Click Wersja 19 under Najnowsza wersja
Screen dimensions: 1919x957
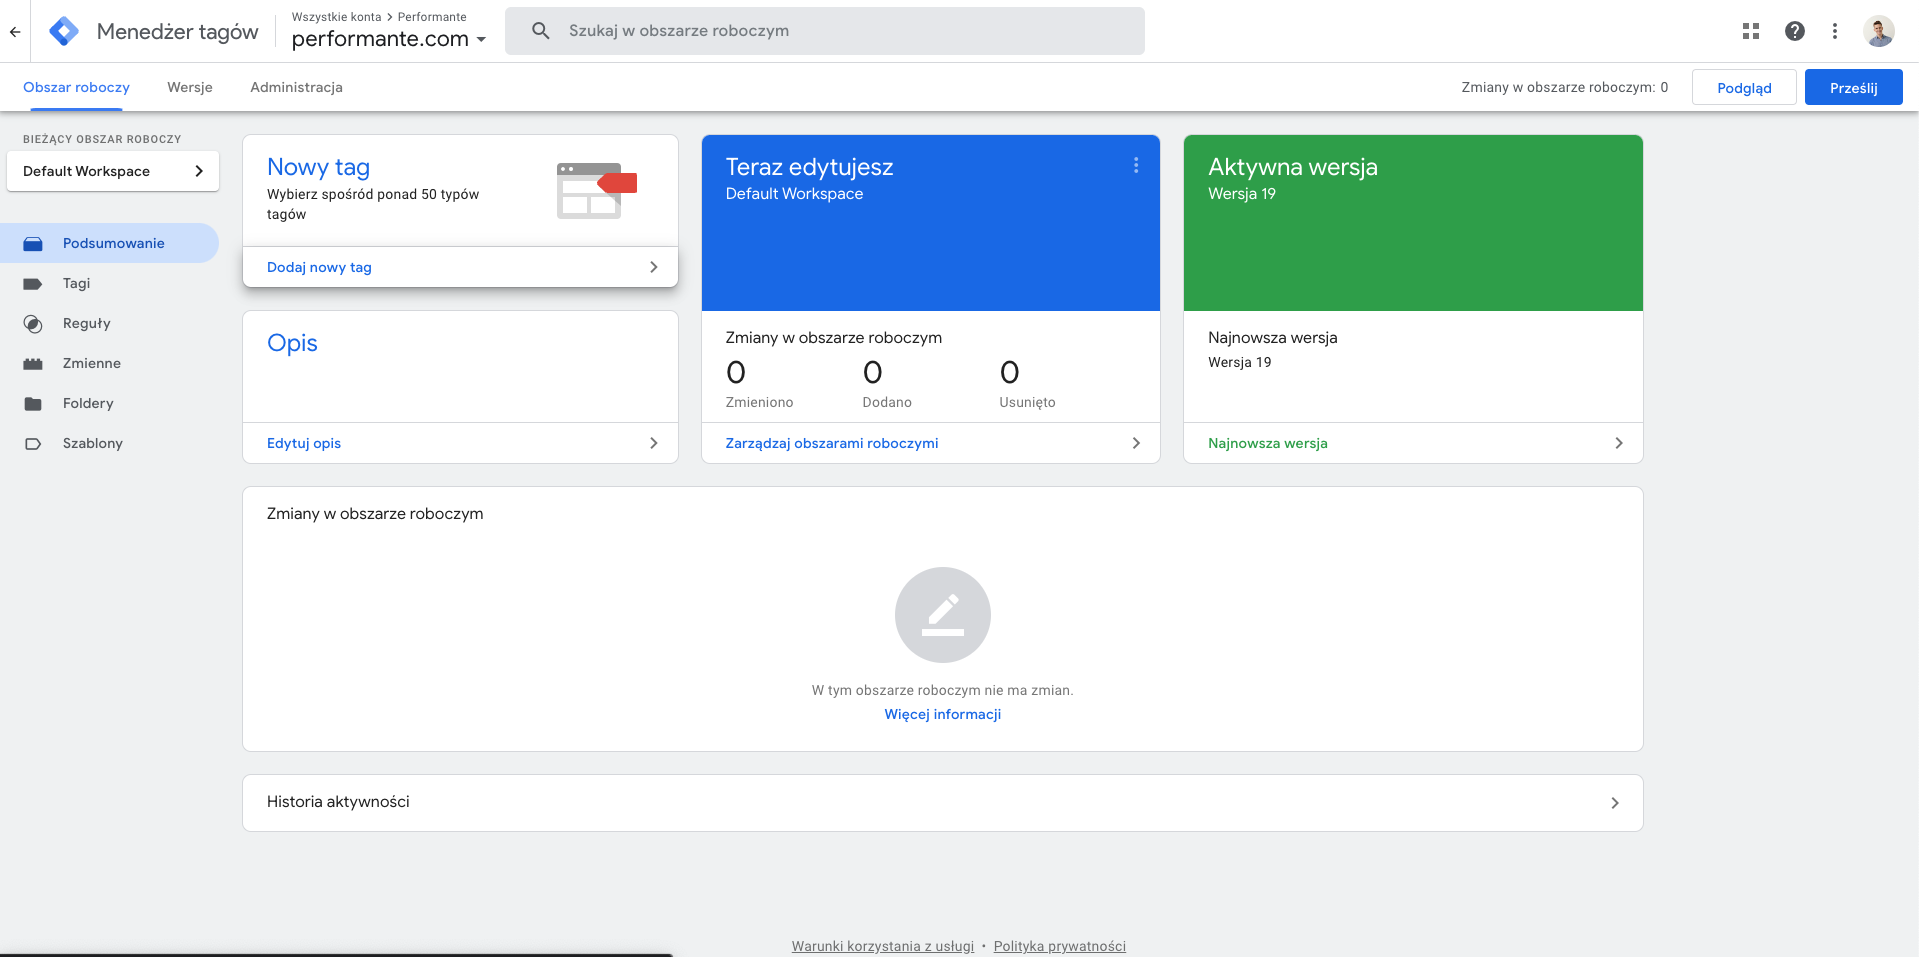[1240, 362]
